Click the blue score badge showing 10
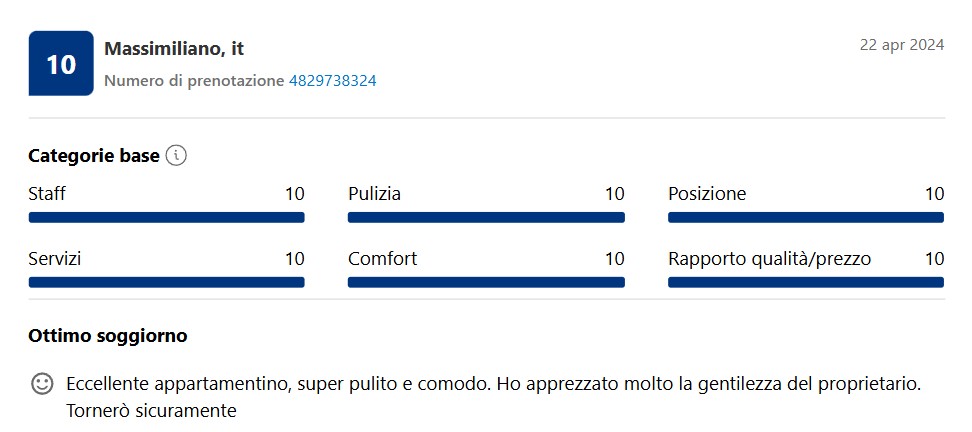Viewport: 972px width, 432px height. (x=61, y=63)
